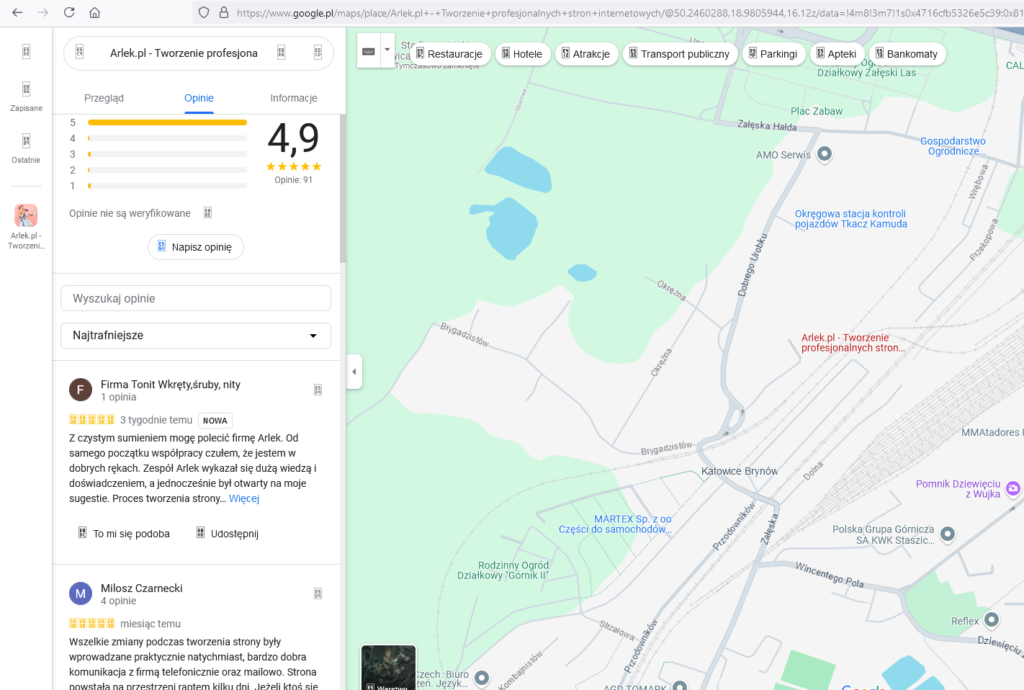The height and width of the screenshot is (690, 1024).
Task: Show Parkingi on the map
Action: [x=773, y=54]
